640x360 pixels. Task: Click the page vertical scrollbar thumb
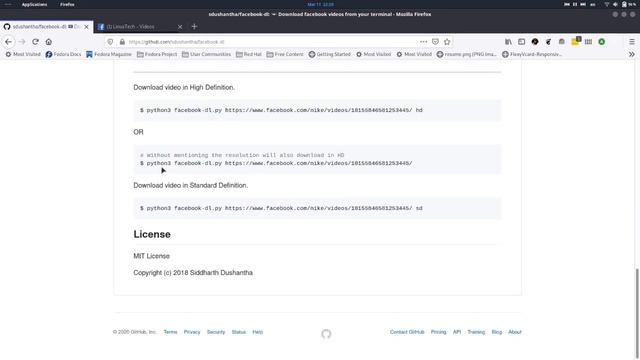point(637,312)
